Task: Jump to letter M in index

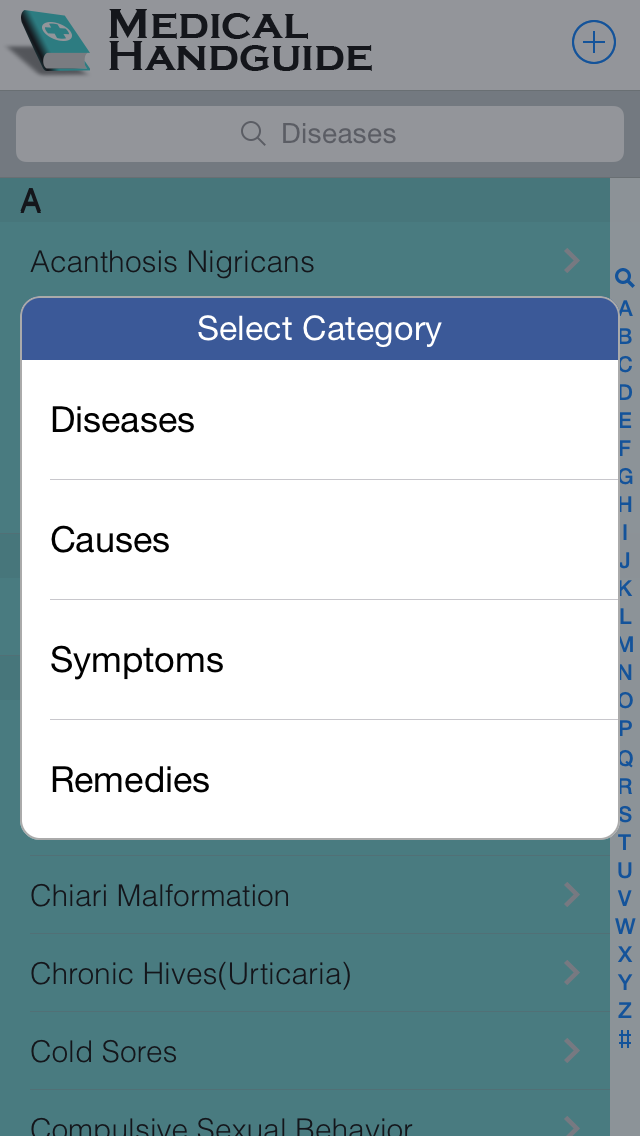Action: [x=625, y=644]
